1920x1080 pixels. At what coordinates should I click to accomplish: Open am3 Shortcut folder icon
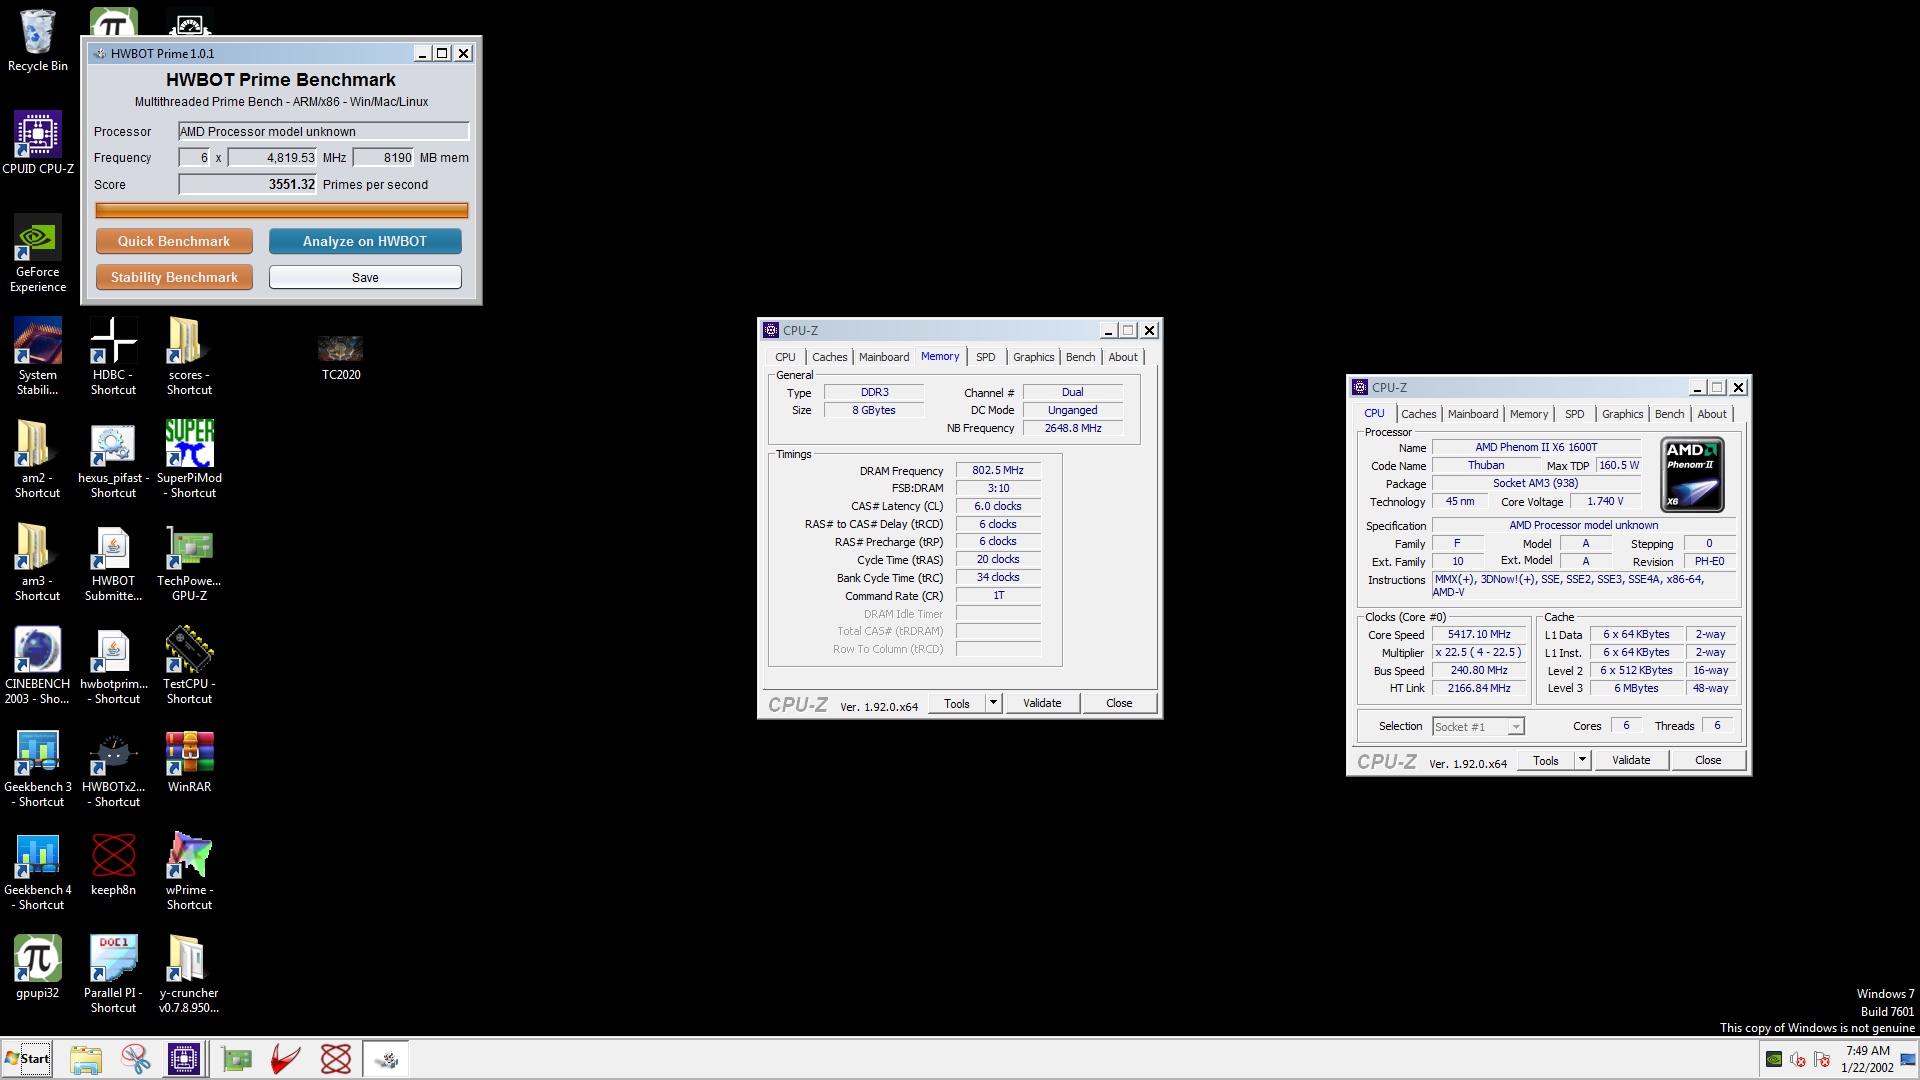tap(38, 562)
